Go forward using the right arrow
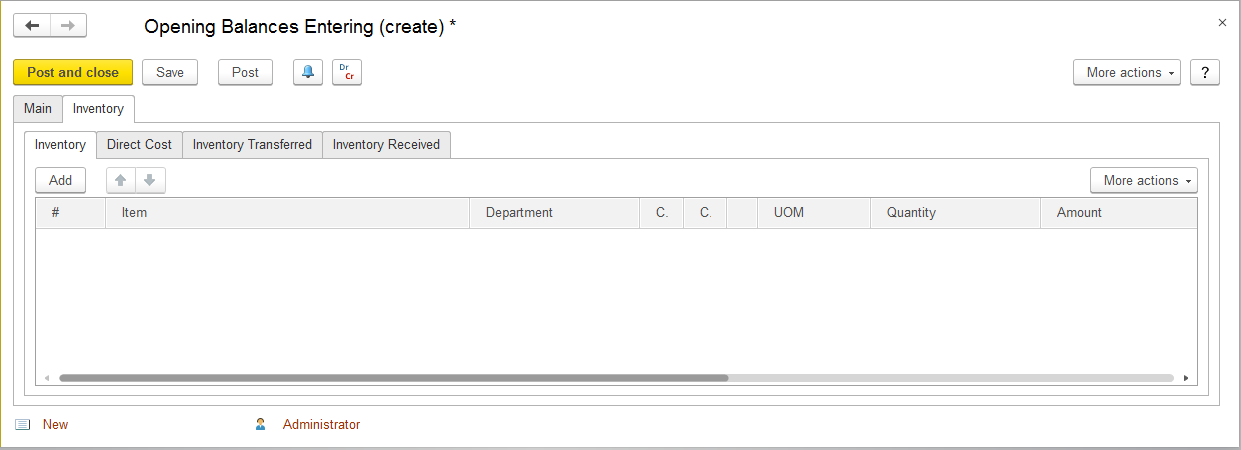 click(x=68, y=26)
